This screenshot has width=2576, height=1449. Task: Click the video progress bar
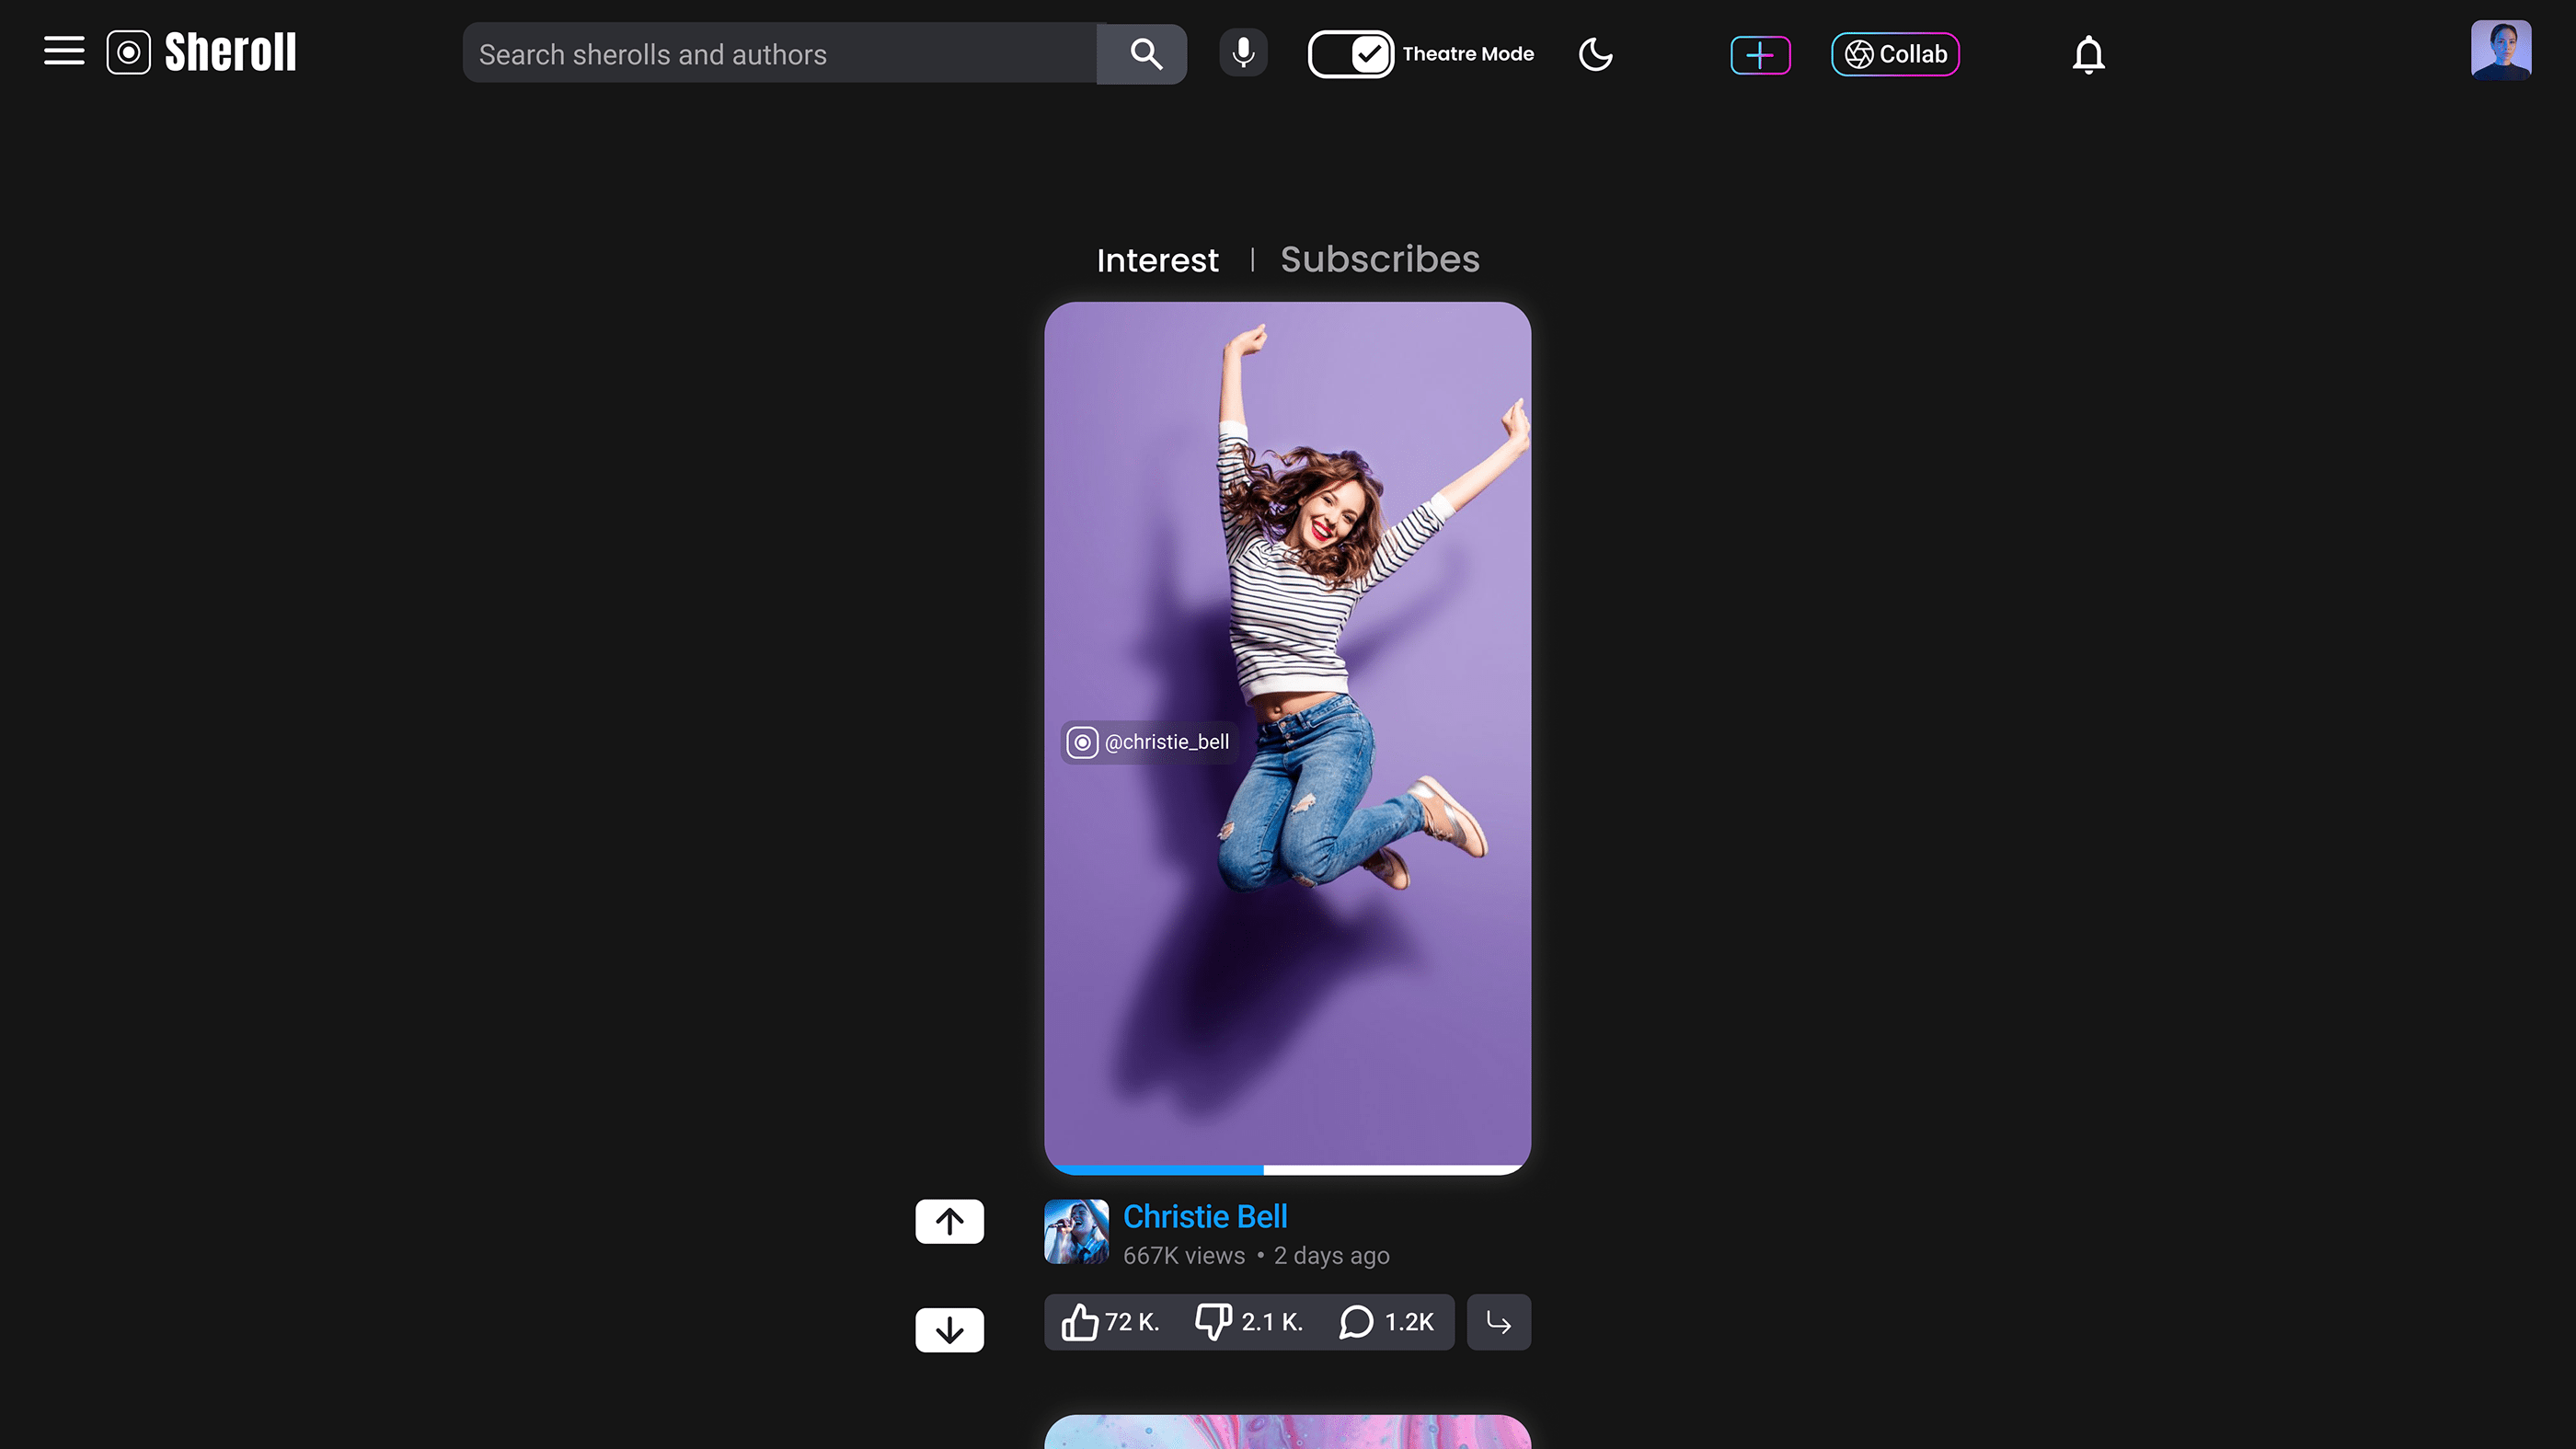(x=1288, y=1169)
